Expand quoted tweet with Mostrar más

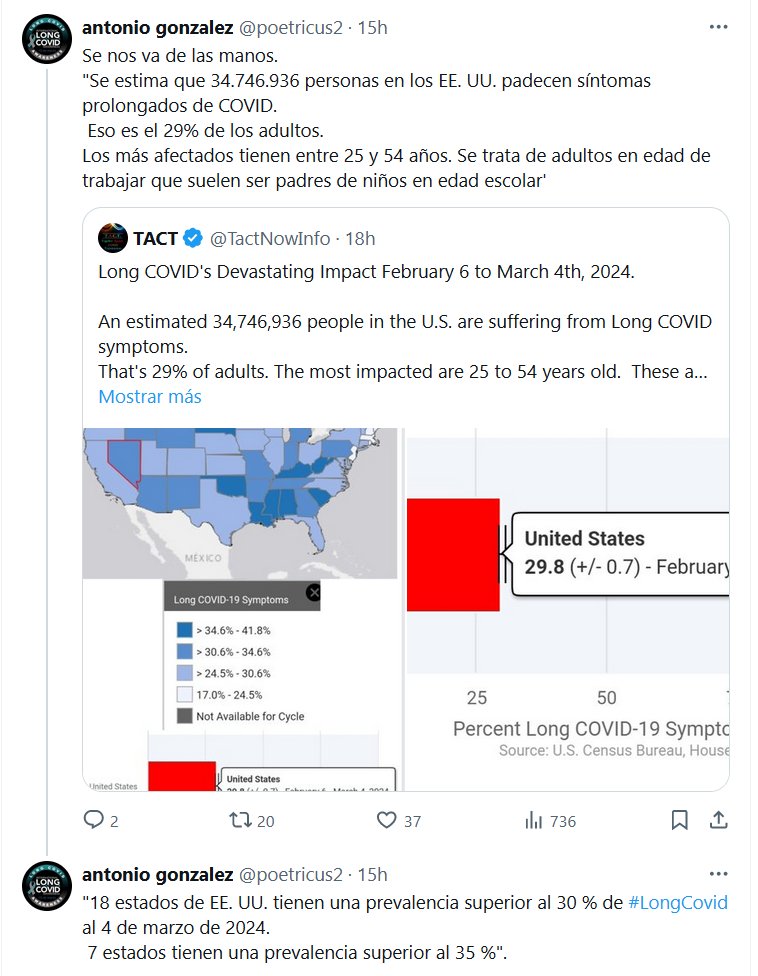149,397
